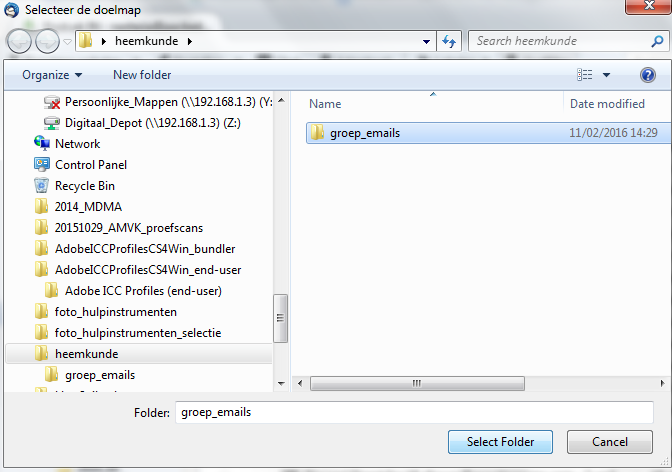Select the Control Panel icon in sidebar

pyautogui.click(x=41, y=164)
